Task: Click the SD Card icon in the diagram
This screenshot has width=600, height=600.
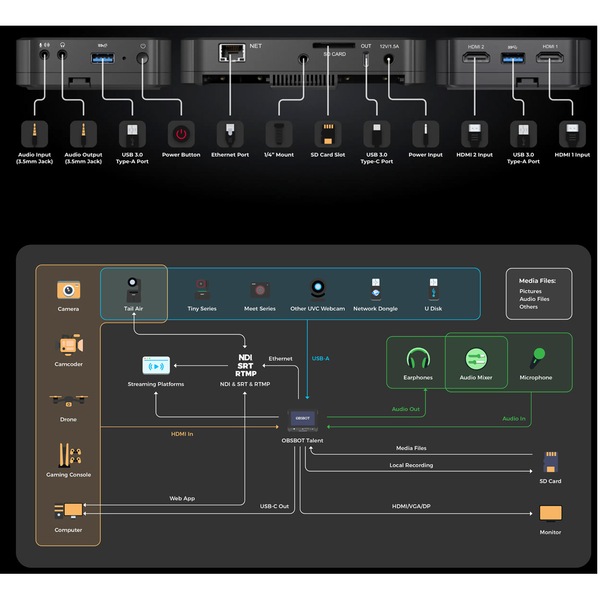Action: coord(551,462)
